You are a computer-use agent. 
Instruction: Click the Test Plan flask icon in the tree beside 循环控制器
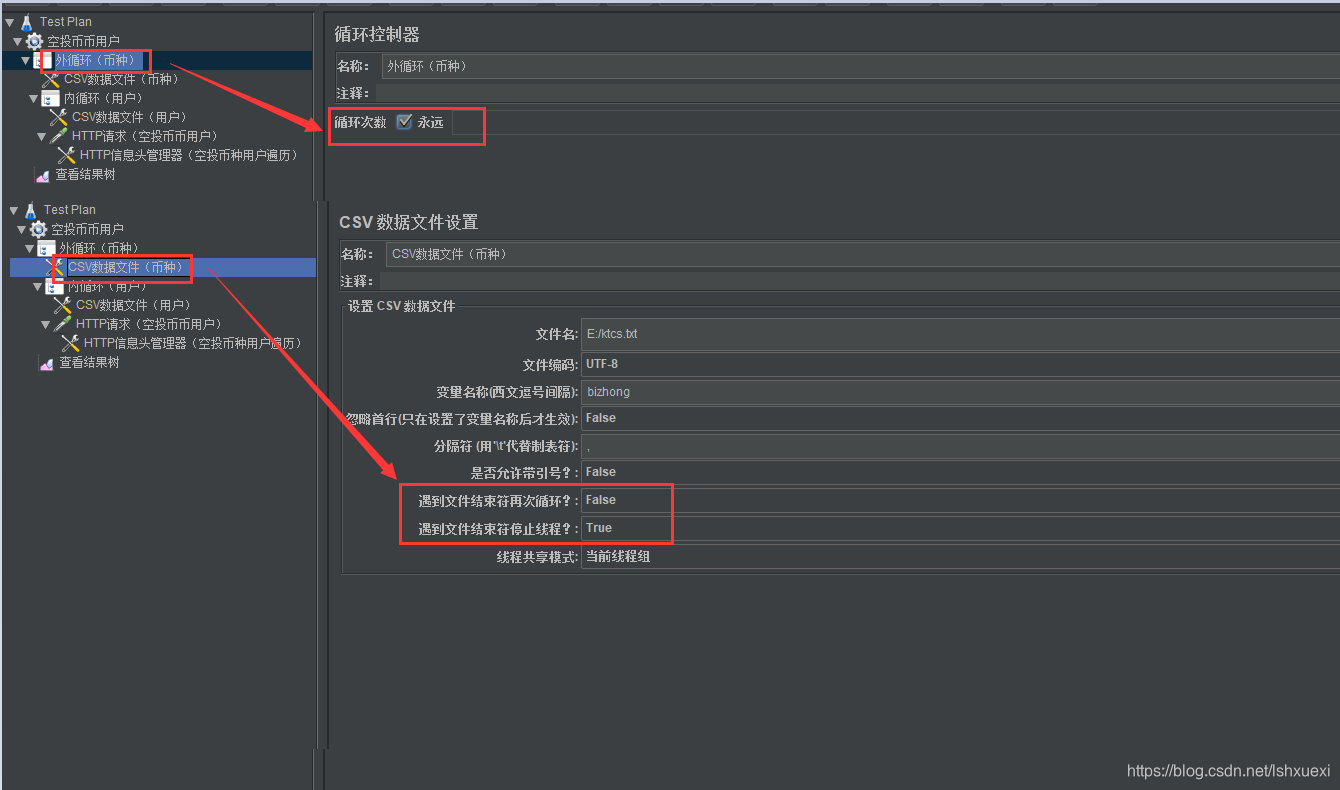[x=27, y=21]
